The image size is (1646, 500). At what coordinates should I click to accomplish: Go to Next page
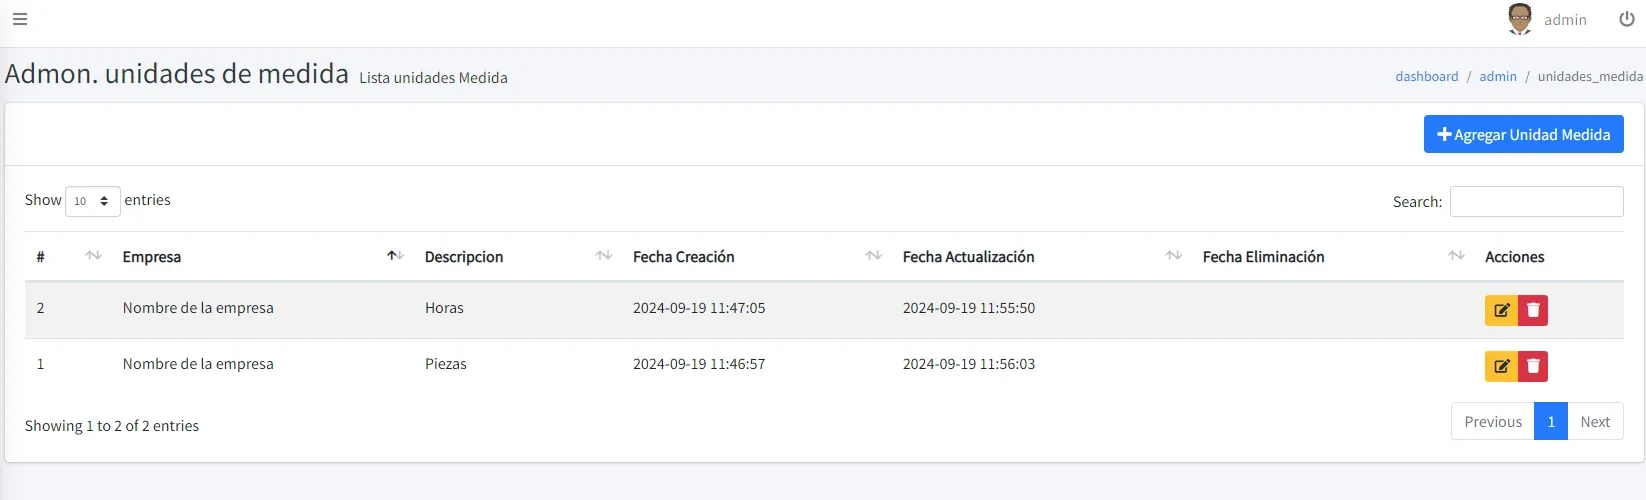pyautogui.click(x=1595, y=422)
